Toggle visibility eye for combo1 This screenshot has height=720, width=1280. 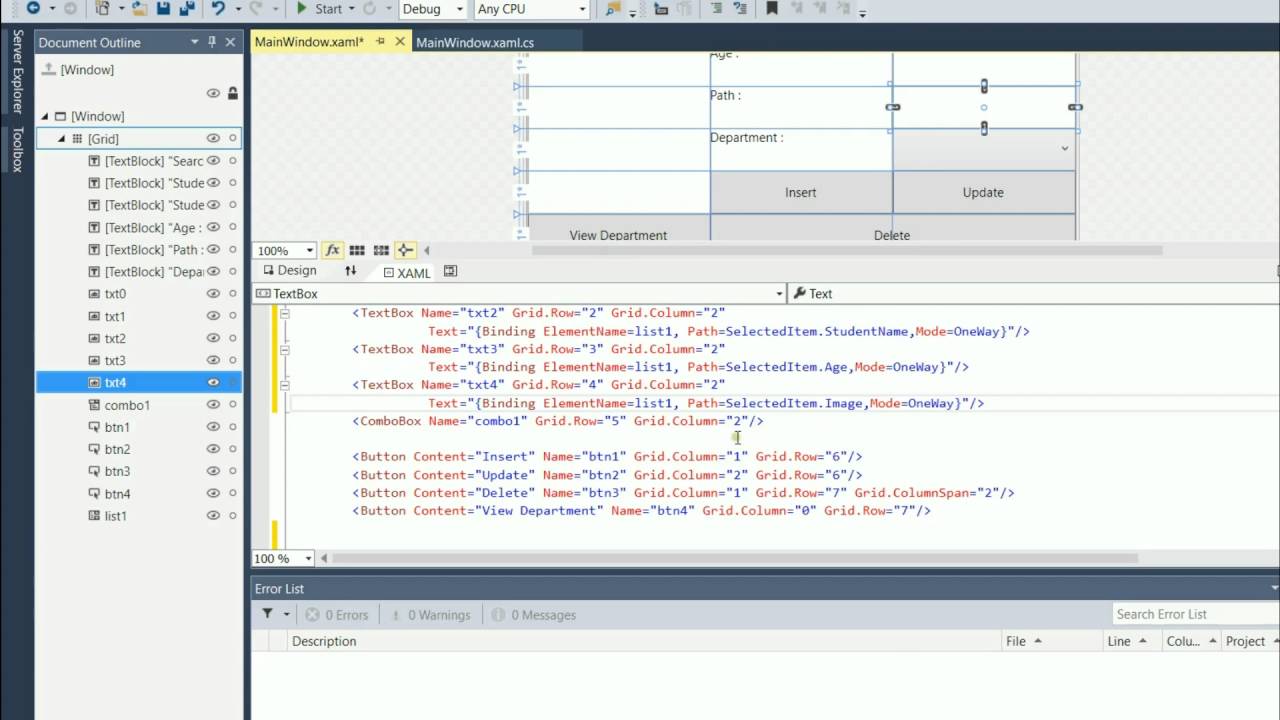tap(213, 405)
